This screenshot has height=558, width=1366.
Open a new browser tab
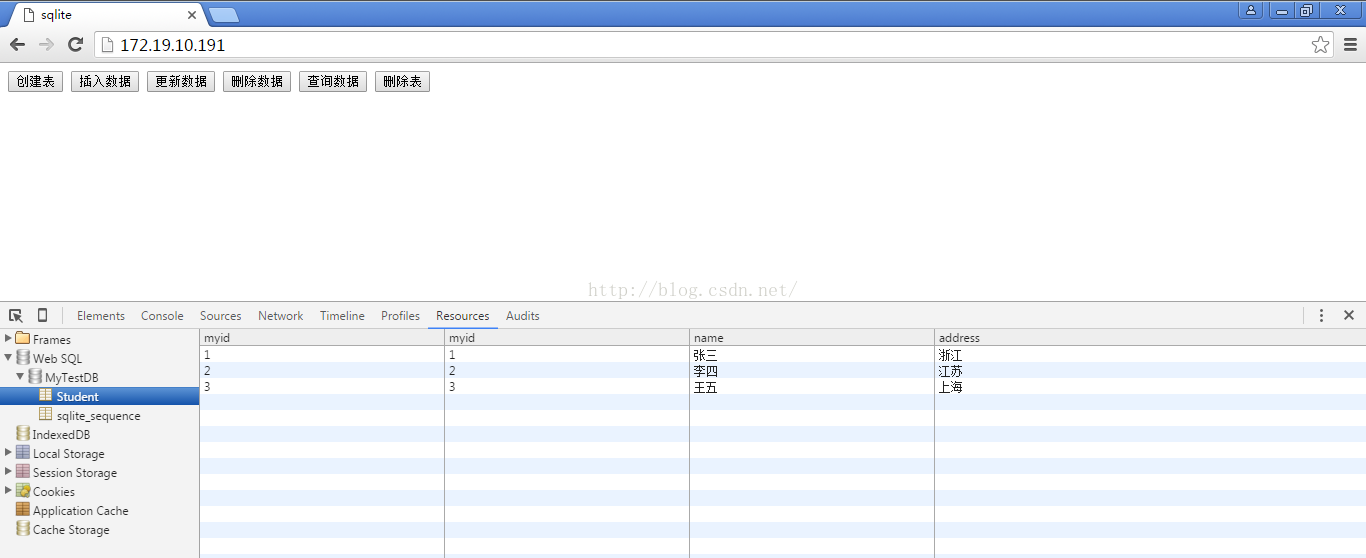tap(224, 15)
